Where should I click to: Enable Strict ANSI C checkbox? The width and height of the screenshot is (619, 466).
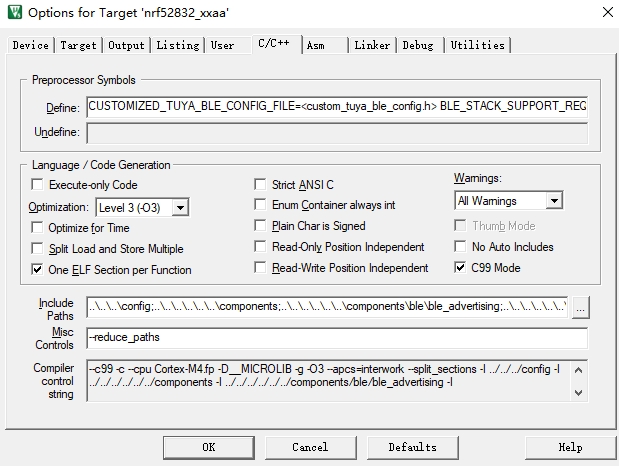(260, 184)
